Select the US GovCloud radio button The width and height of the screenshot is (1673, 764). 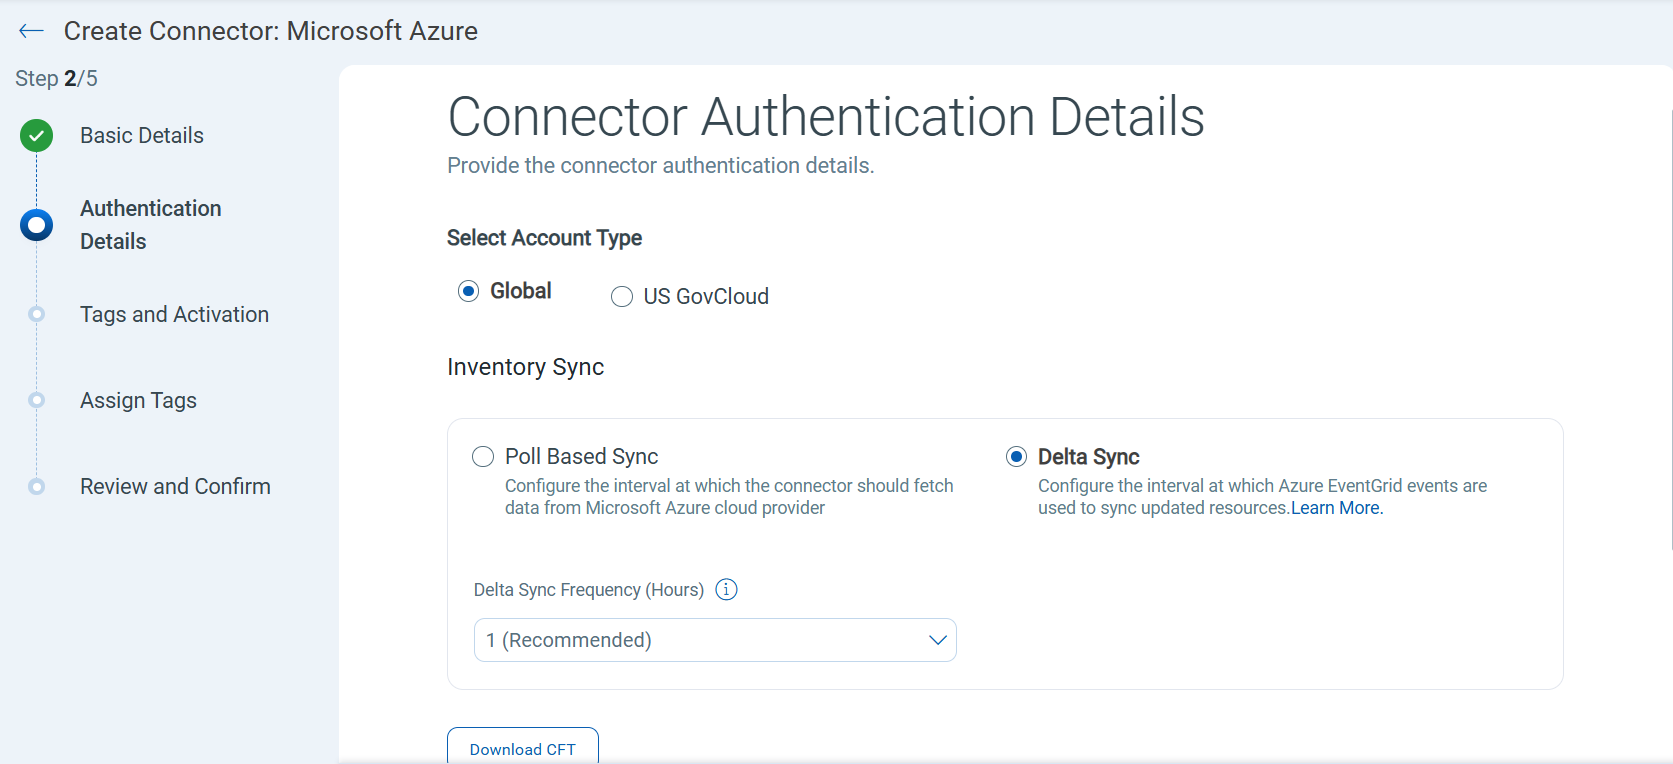(x=622, y=297)
